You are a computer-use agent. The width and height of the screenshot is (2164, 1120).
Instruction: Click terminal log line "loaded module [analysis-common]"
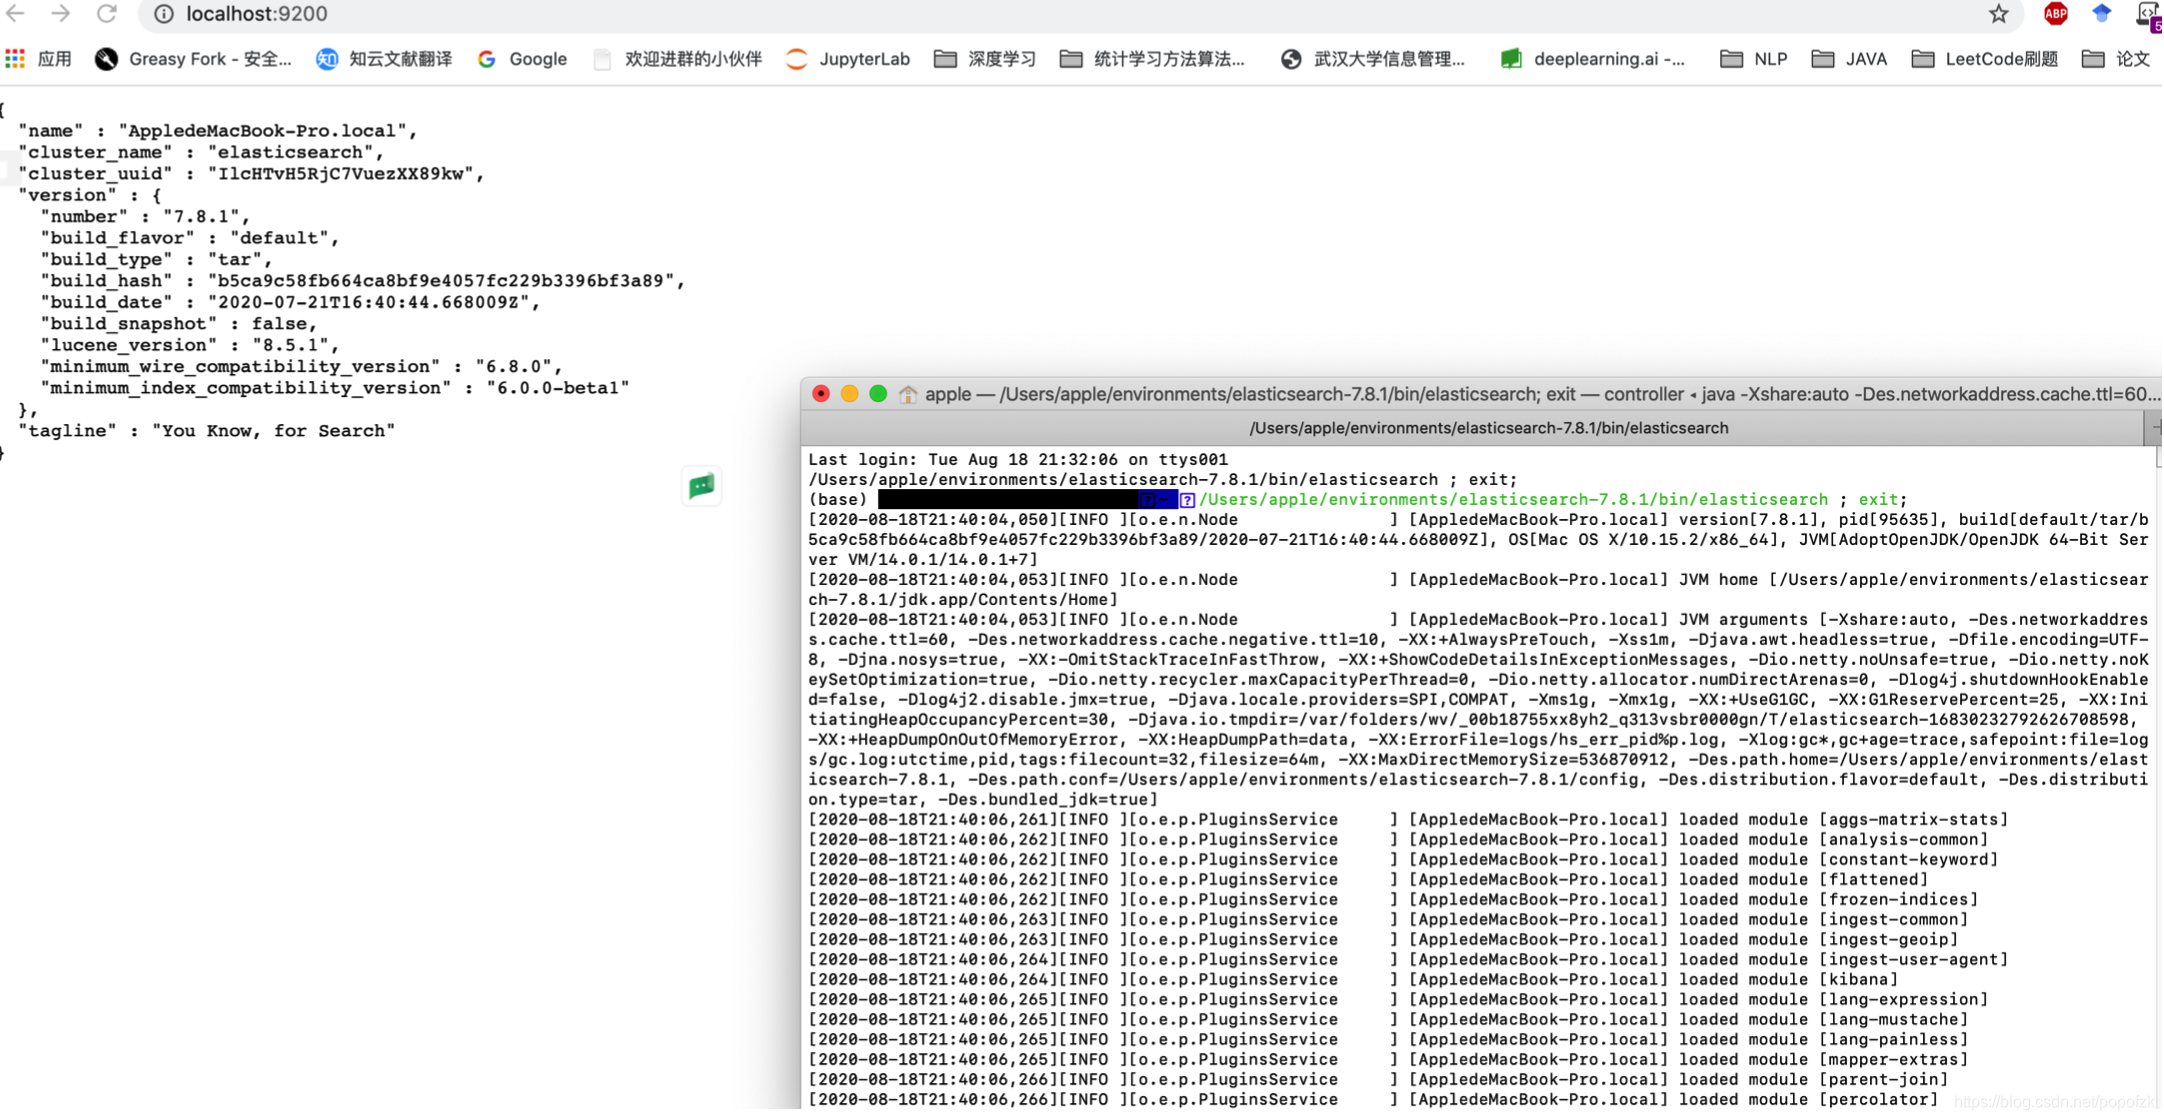[1398, 840]
